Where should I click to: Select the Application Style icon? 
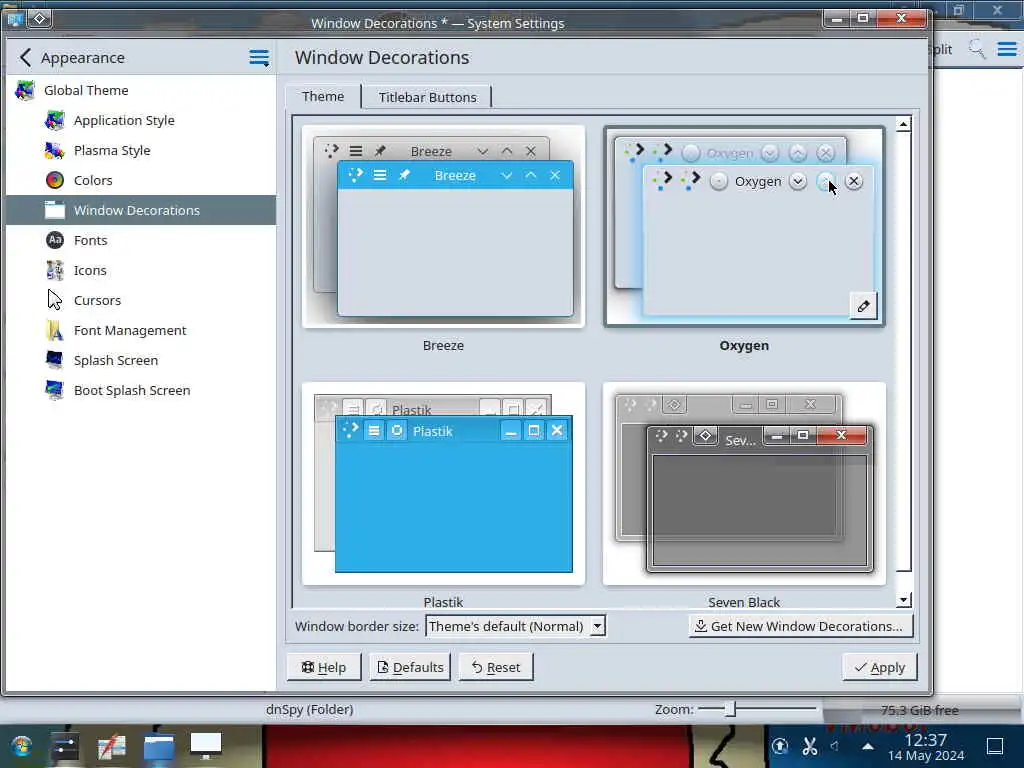click(x=55, y=120)
